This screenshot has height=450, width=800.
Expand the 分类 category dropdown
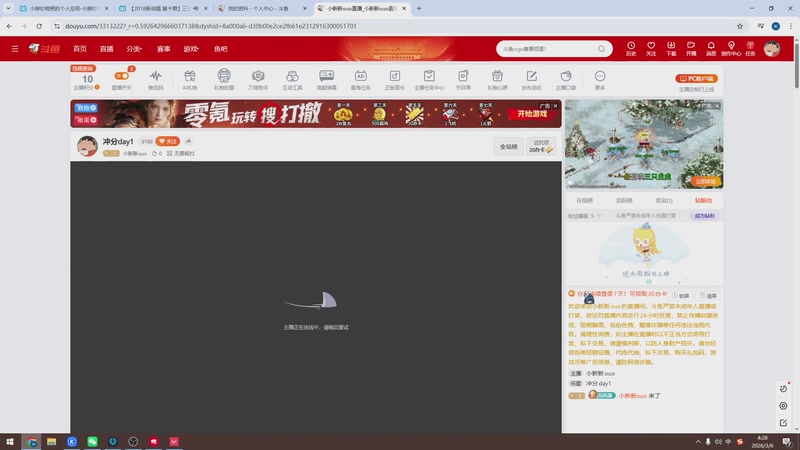click(x=134, y=49)
